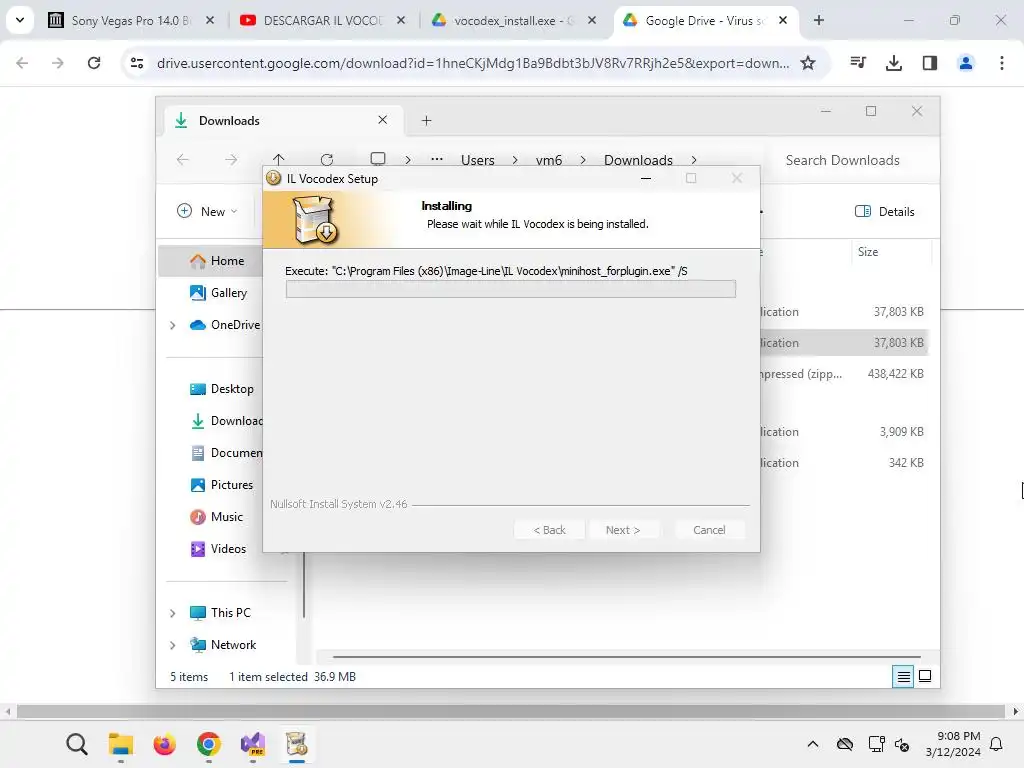The image size is (1024, 768).
Task: Toggle the Details pane
Action: [885, 212]
